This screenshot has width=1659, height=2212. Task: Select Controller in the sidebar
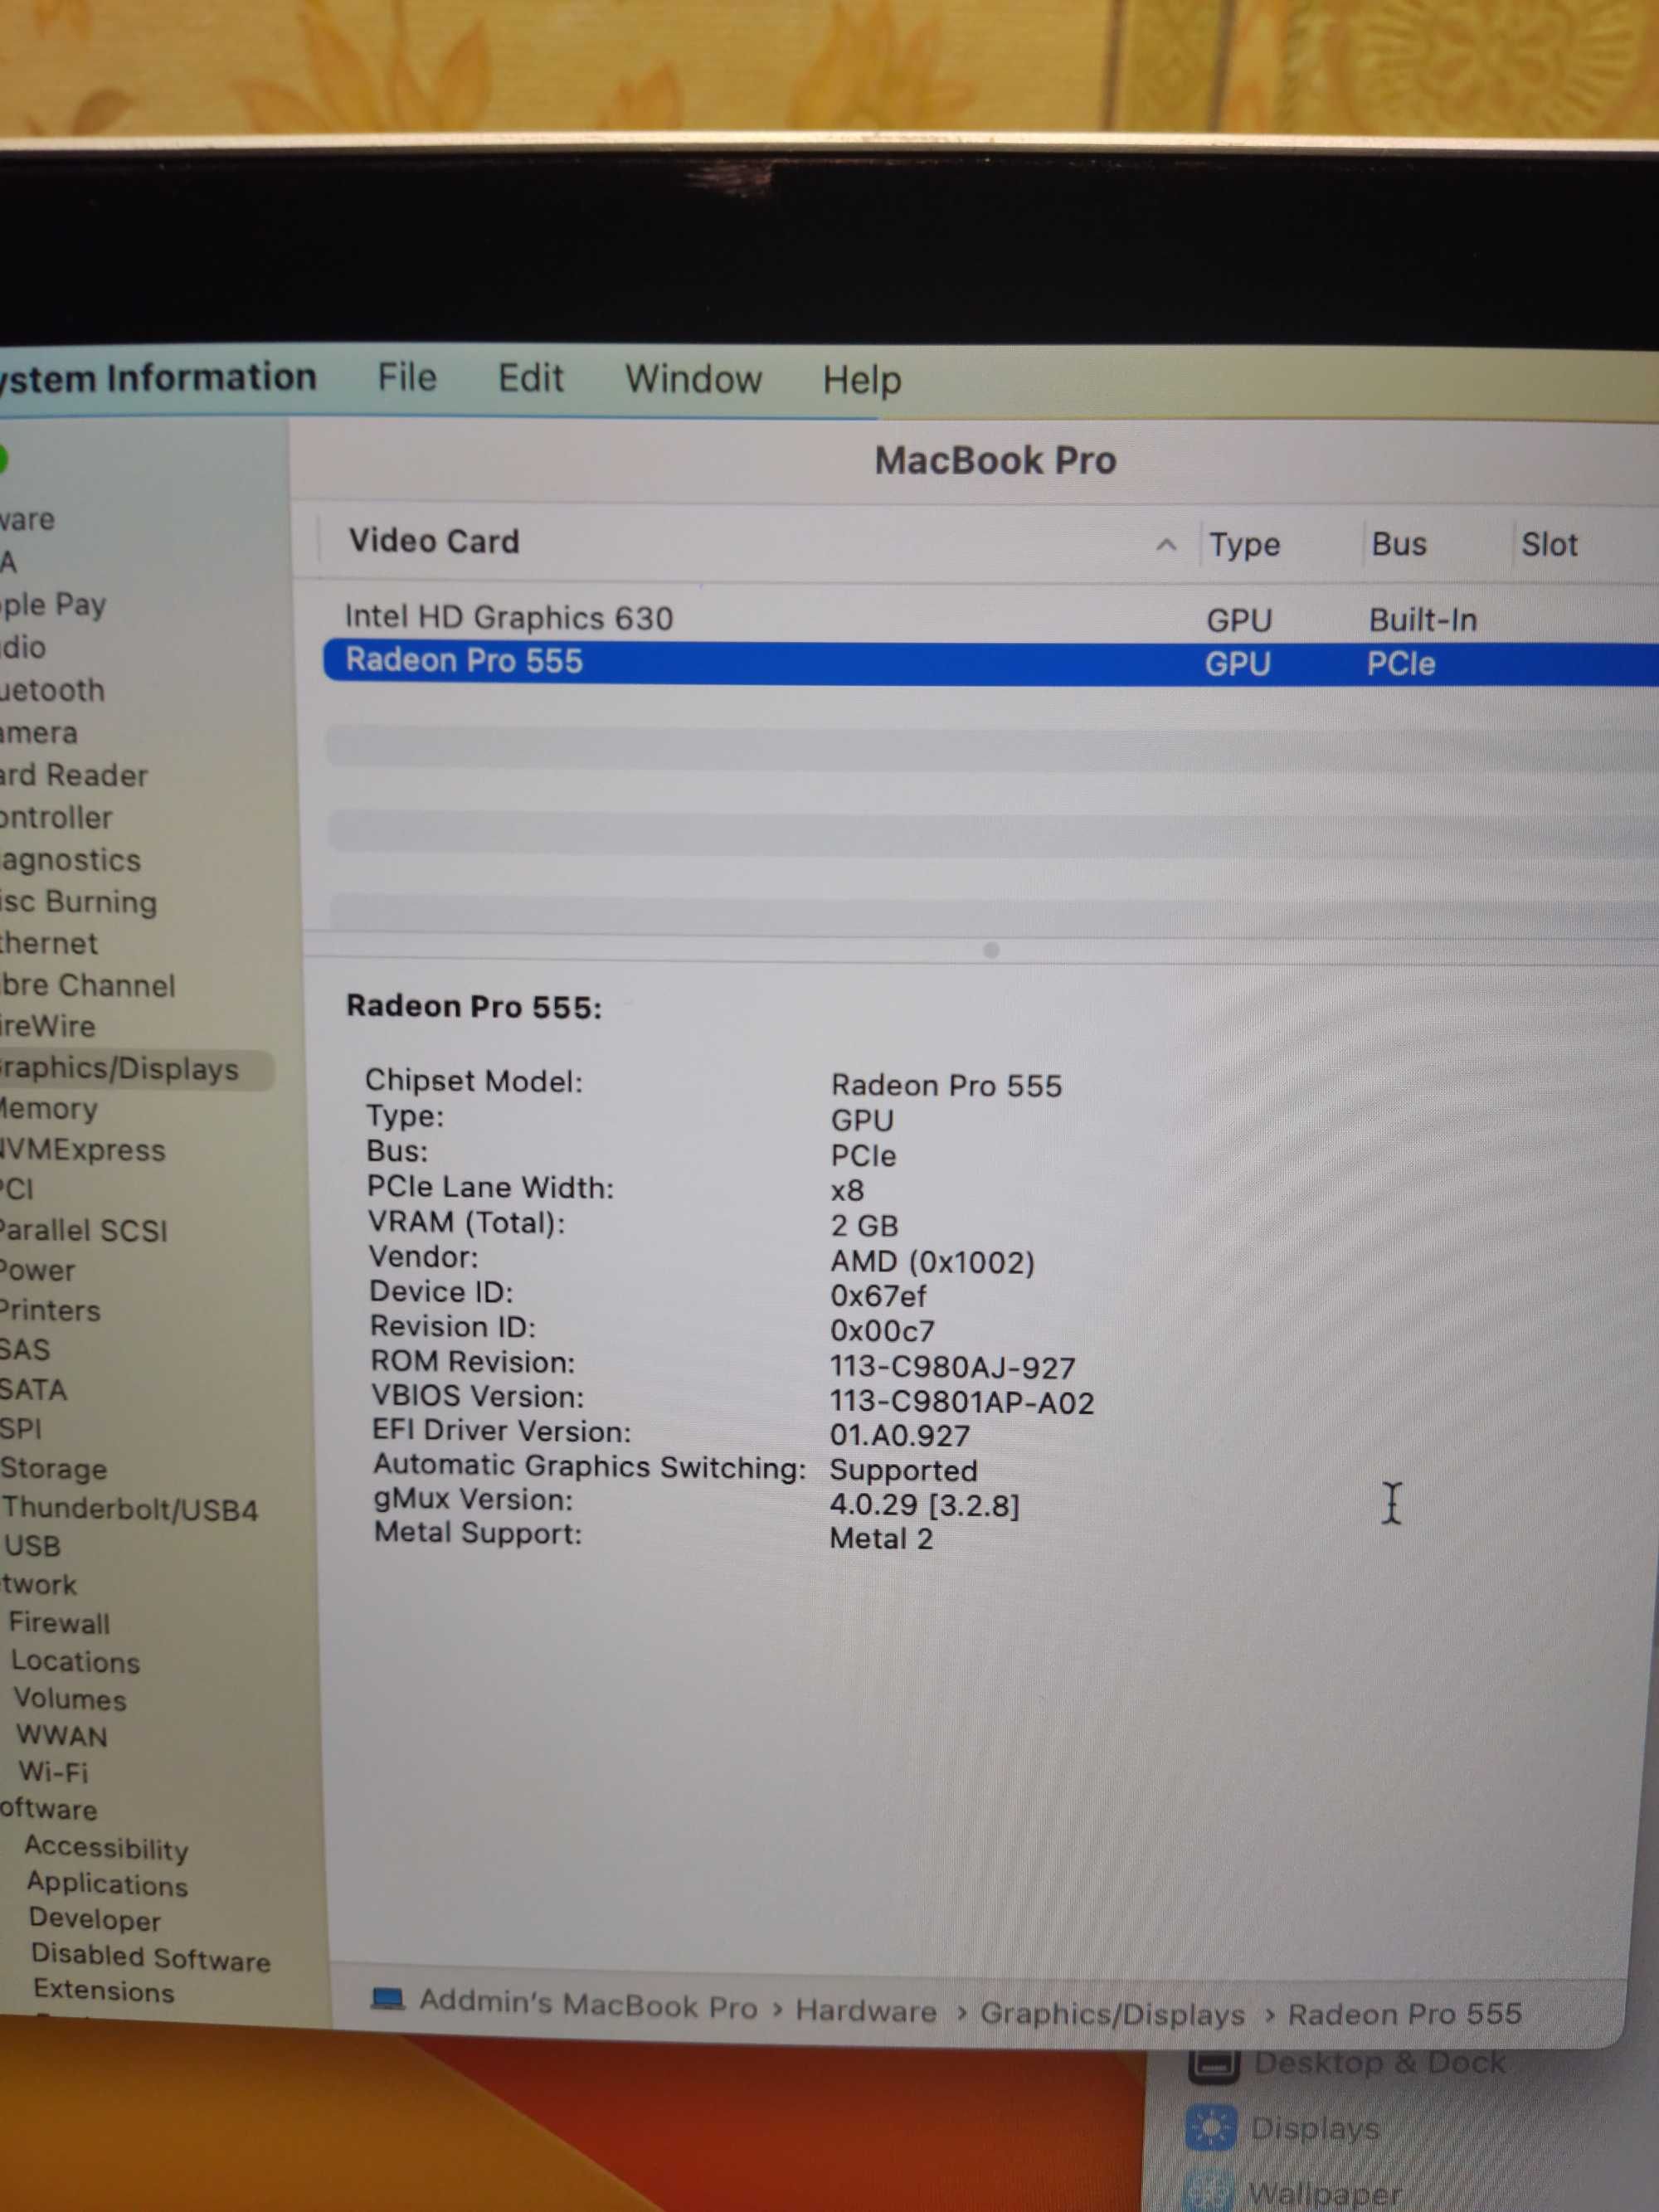coord(56,817)
